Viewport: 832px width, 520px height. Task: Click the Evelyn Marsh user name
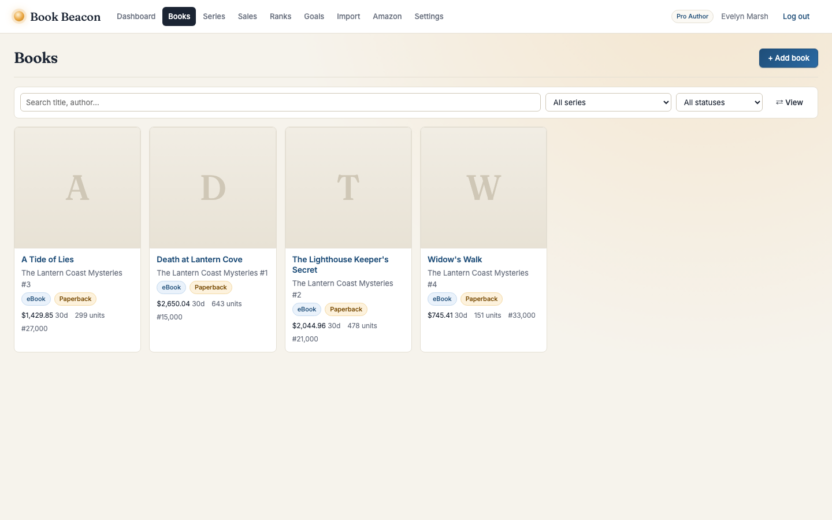point(744,16)
